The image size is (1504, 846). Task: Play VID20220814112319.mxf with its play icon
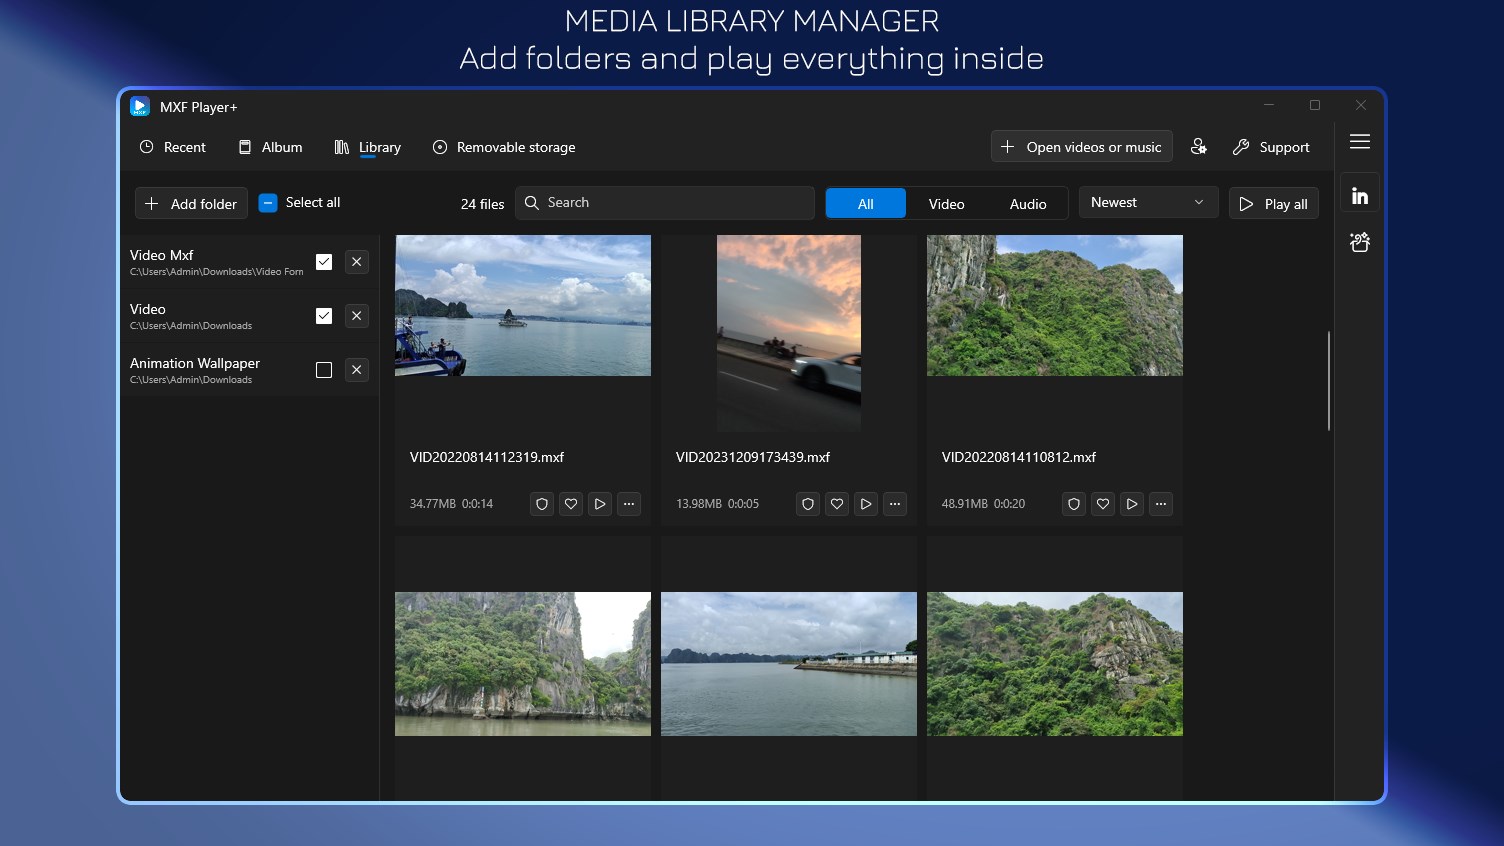[599, 504]
